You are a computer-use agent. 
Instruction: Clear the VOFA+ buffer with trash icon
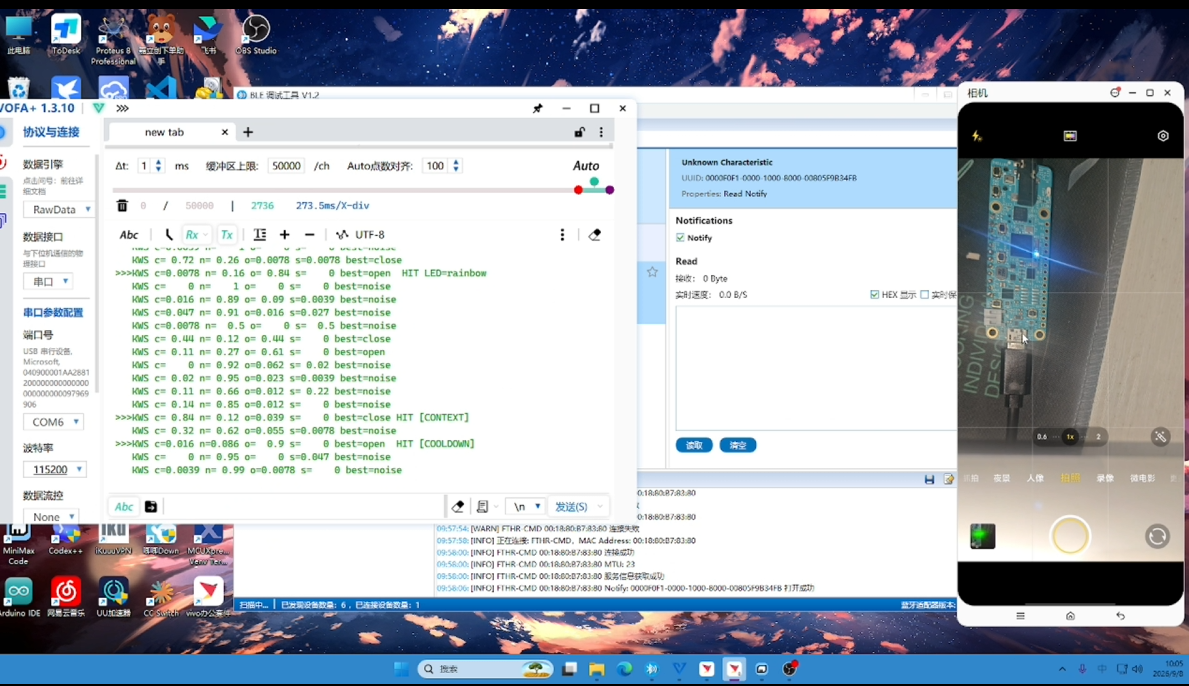coord(122,205)
